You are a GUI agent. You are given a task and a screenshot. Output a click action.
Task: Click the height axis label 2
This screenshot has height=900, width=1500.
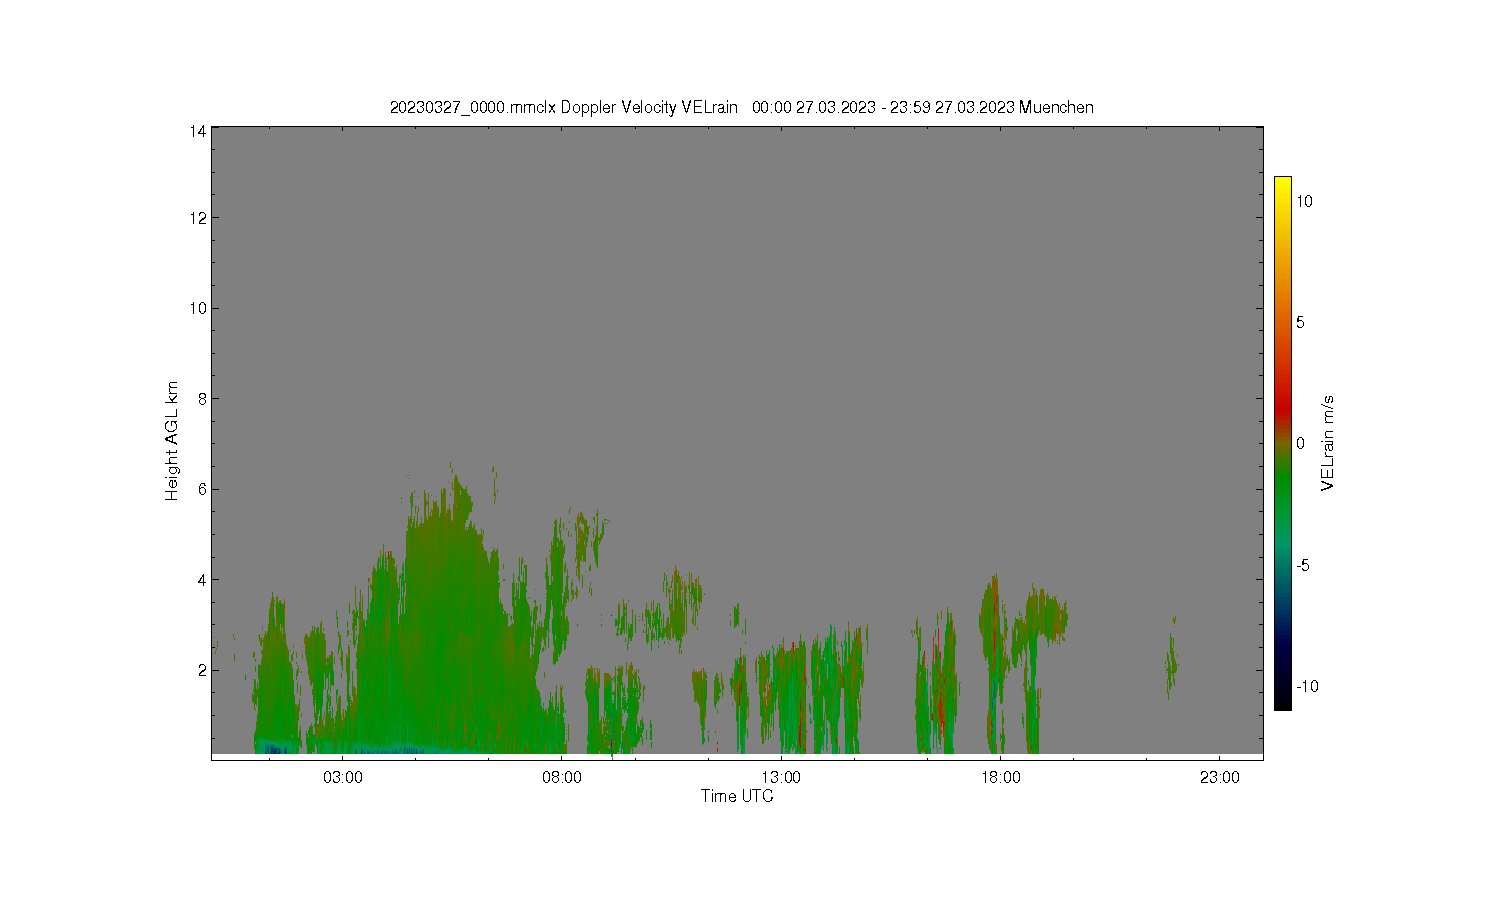[x=201, y=670]
